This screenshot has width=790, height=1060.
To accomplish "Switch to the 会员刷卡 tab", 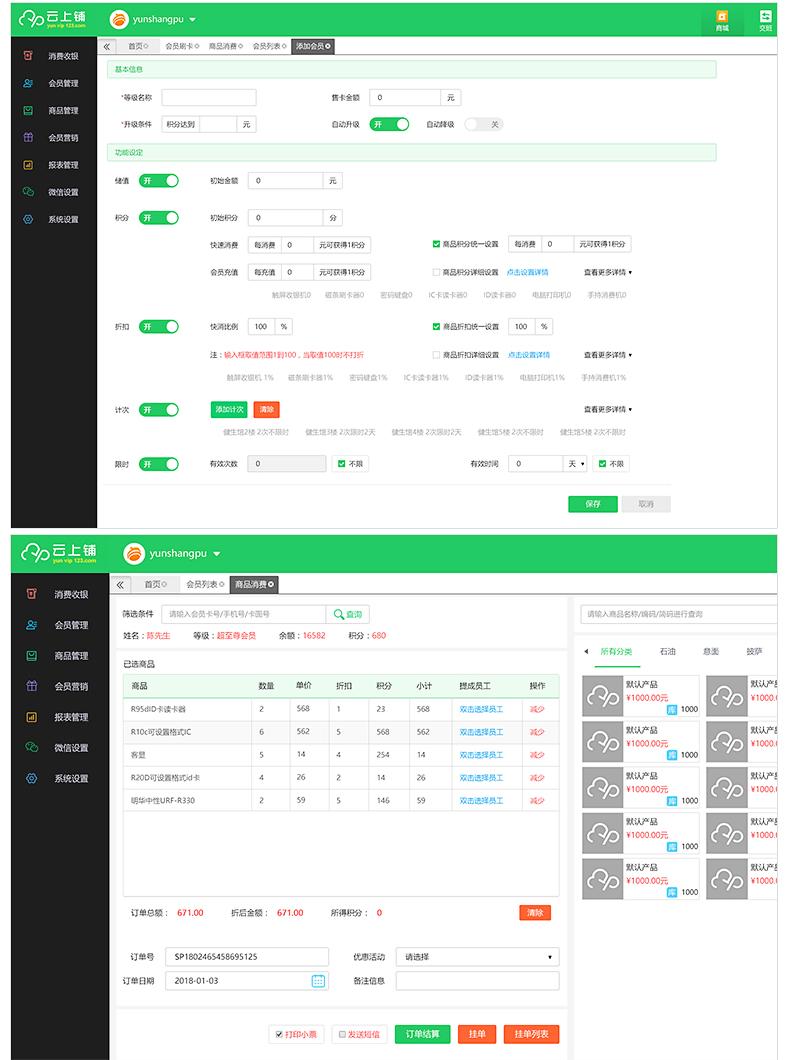I will click(180, 46).
